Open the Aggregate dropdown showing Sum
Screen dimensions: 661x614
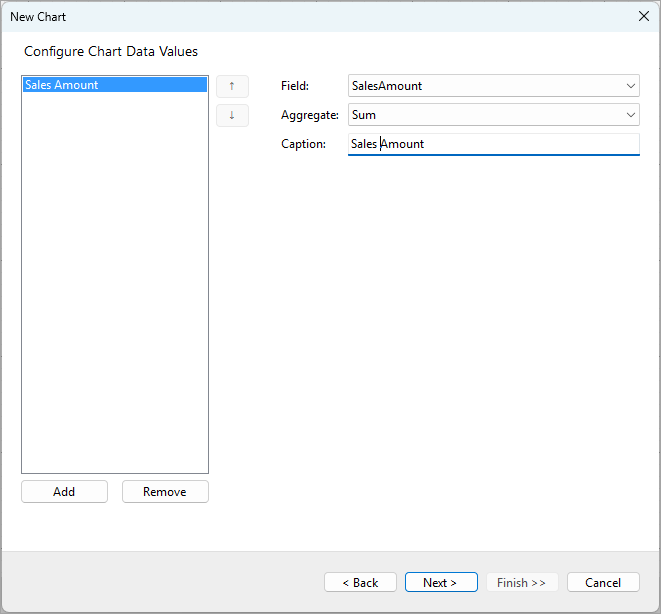pos(494,115)
